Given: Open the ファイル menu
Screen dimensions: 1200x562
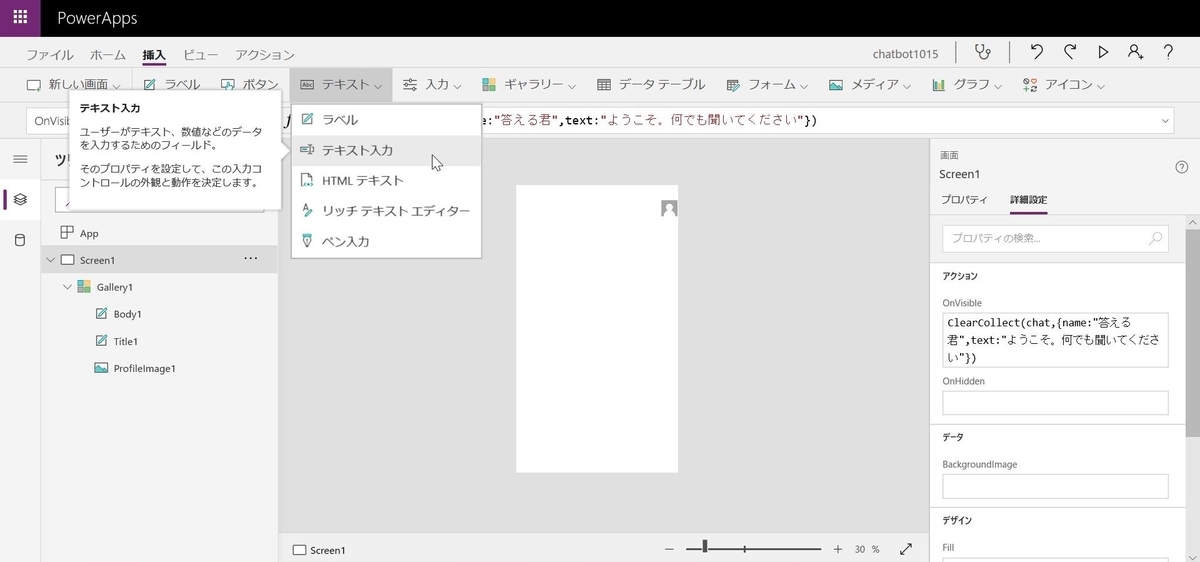Looking at the screenshot, I should click(49, 55).
